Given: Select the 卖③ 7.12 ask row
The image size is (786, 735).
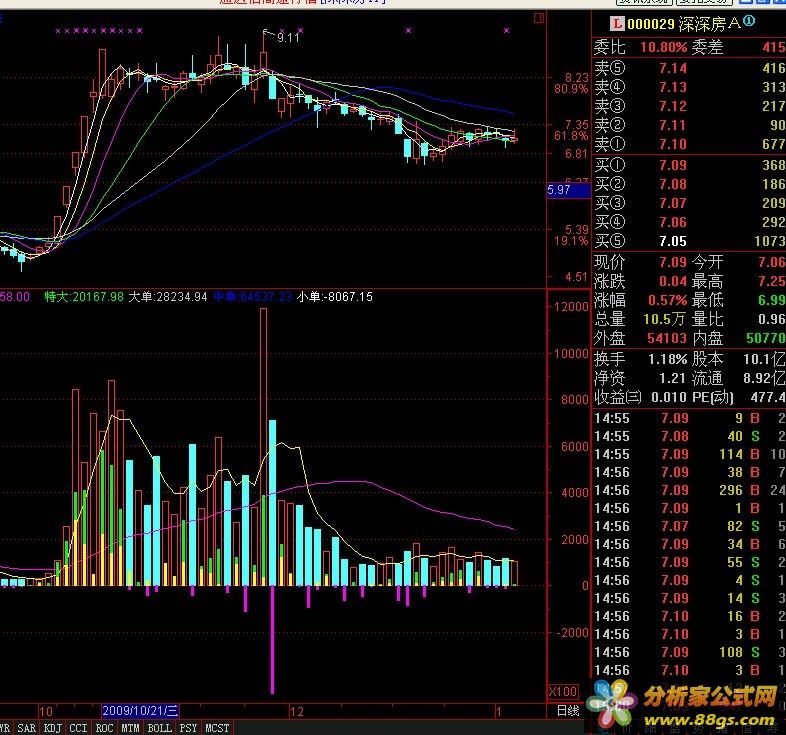Looking at the screenshot, I should pyautogui.click(x=689, y=106).
